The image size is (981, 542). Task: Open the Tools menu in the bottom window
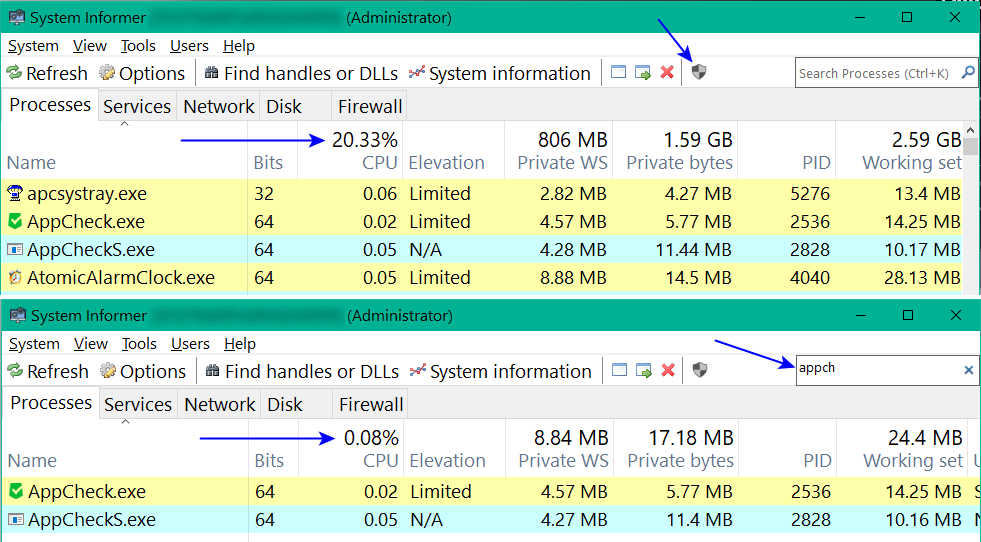tap(139, 344)
